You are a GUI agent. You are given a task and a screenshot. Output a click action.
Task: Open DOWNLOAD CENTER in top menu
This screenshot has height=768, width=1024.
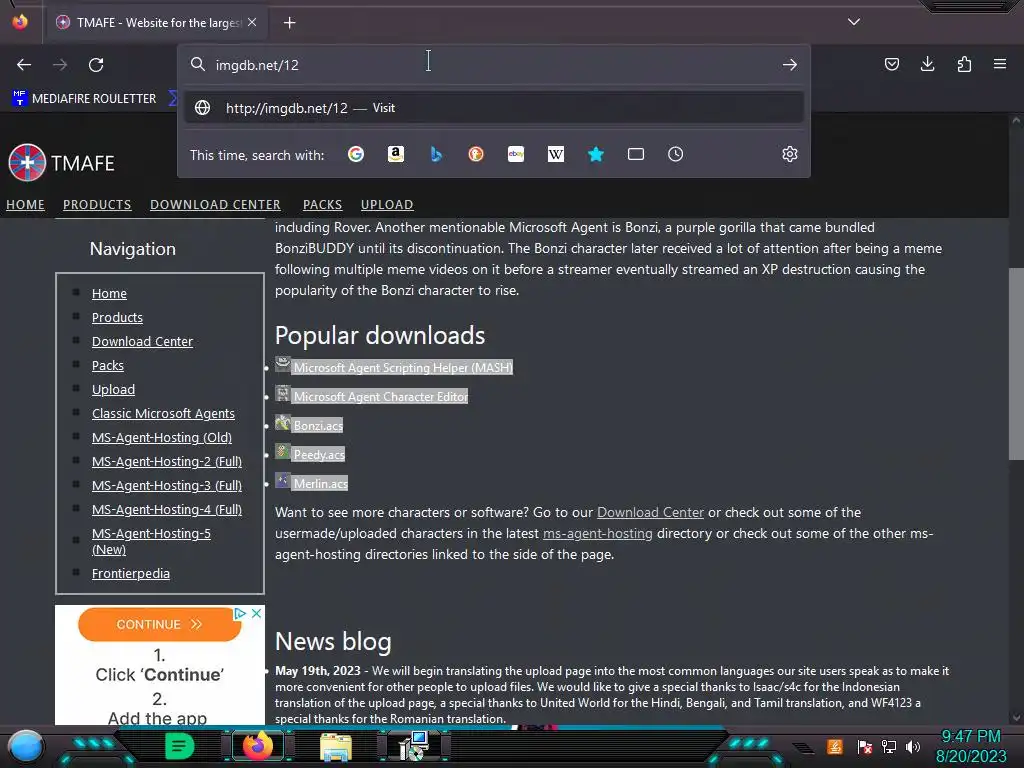coord(216,204)
